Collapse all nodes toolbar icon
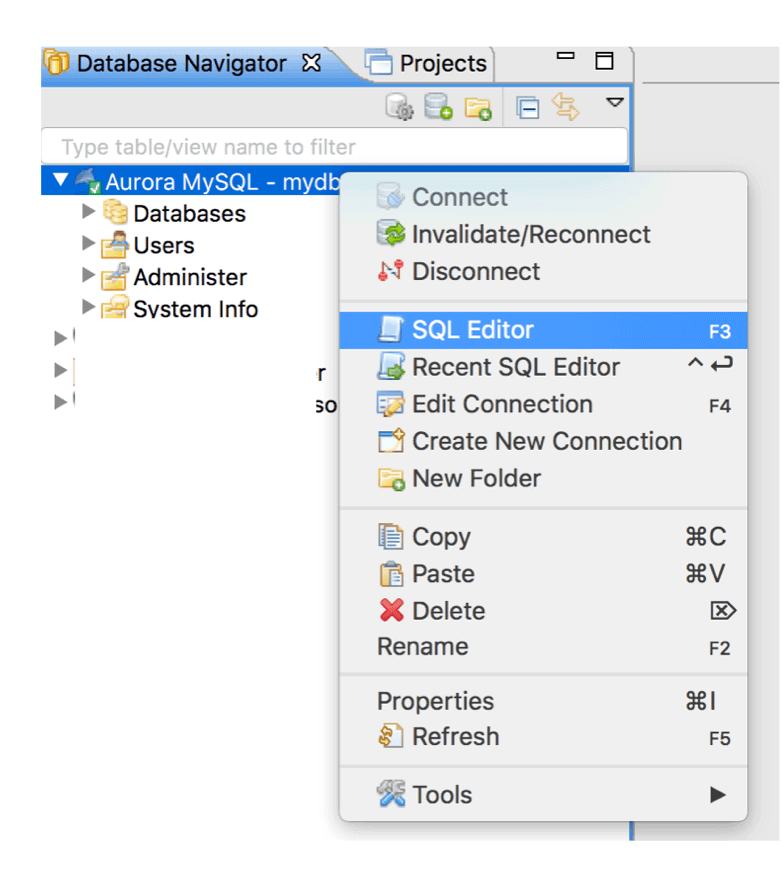Viewport: 783px width, 880px height. point(528,108)
